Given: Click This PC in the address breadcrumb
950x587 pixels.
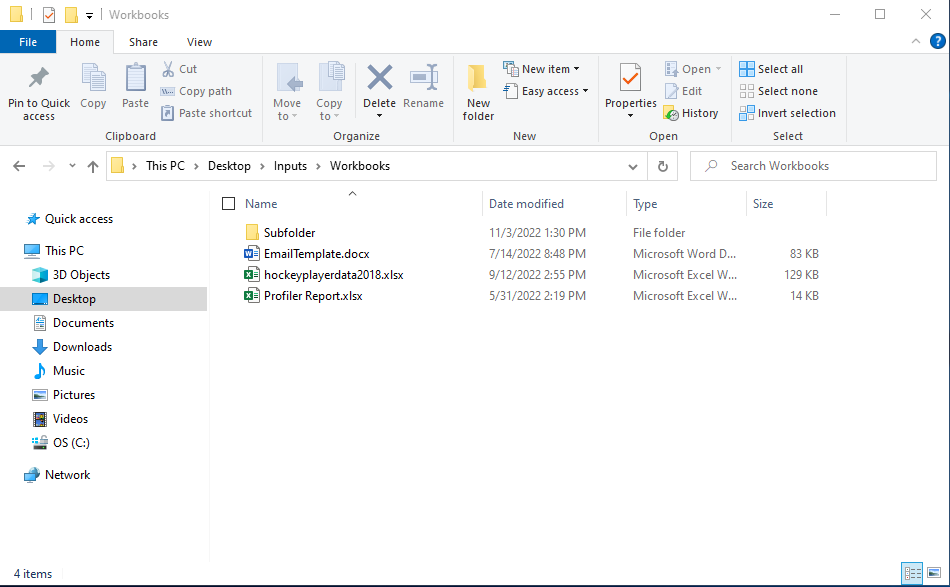Looking at the screenshot, I should 165,166.
